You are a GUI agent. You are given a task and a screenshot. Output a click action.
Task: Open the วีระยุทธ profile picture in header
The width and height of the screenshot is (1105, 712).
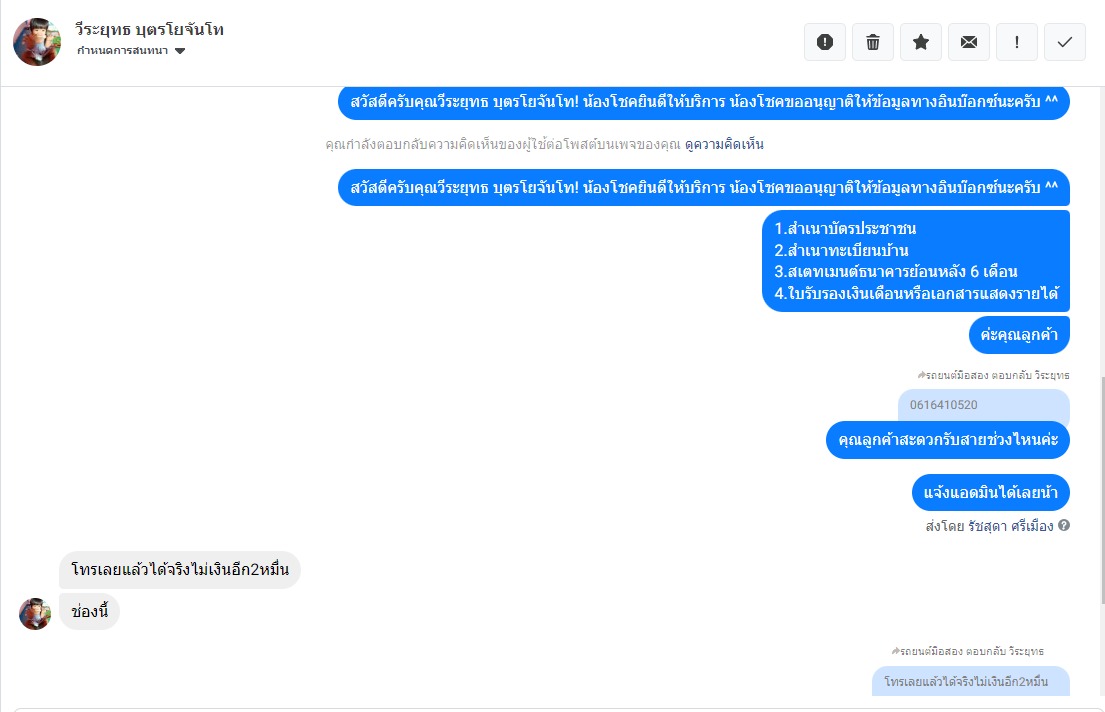click(37, 42)
